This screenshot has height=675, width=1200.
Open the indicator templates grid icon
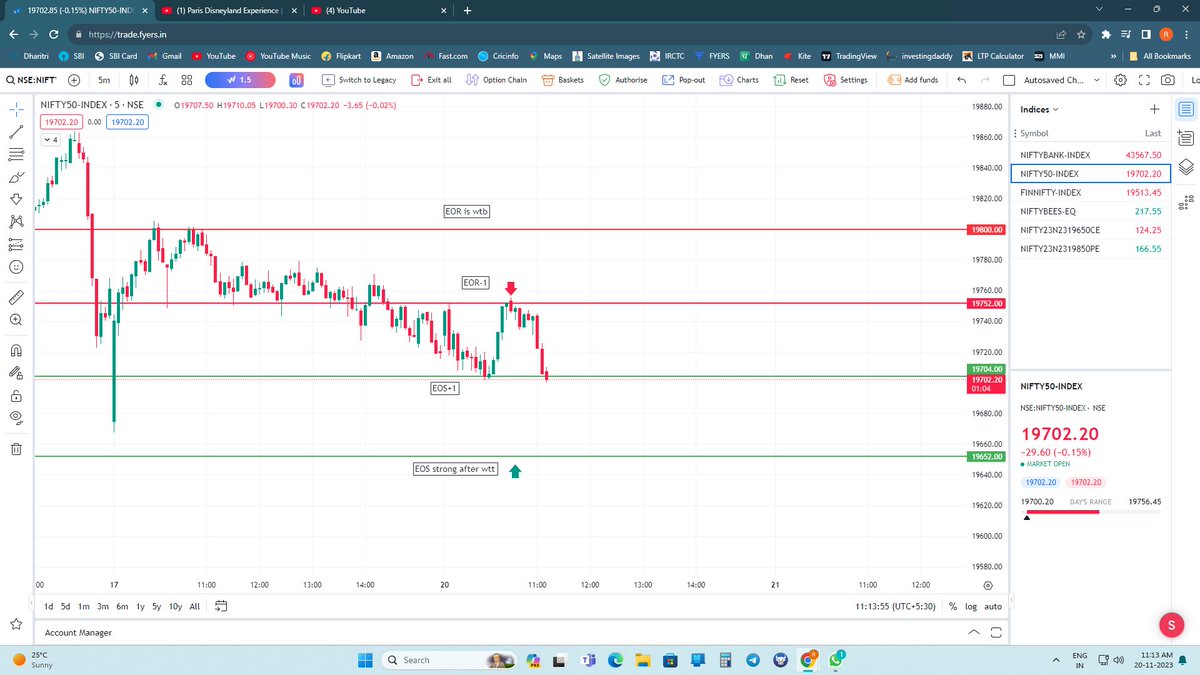186,80
